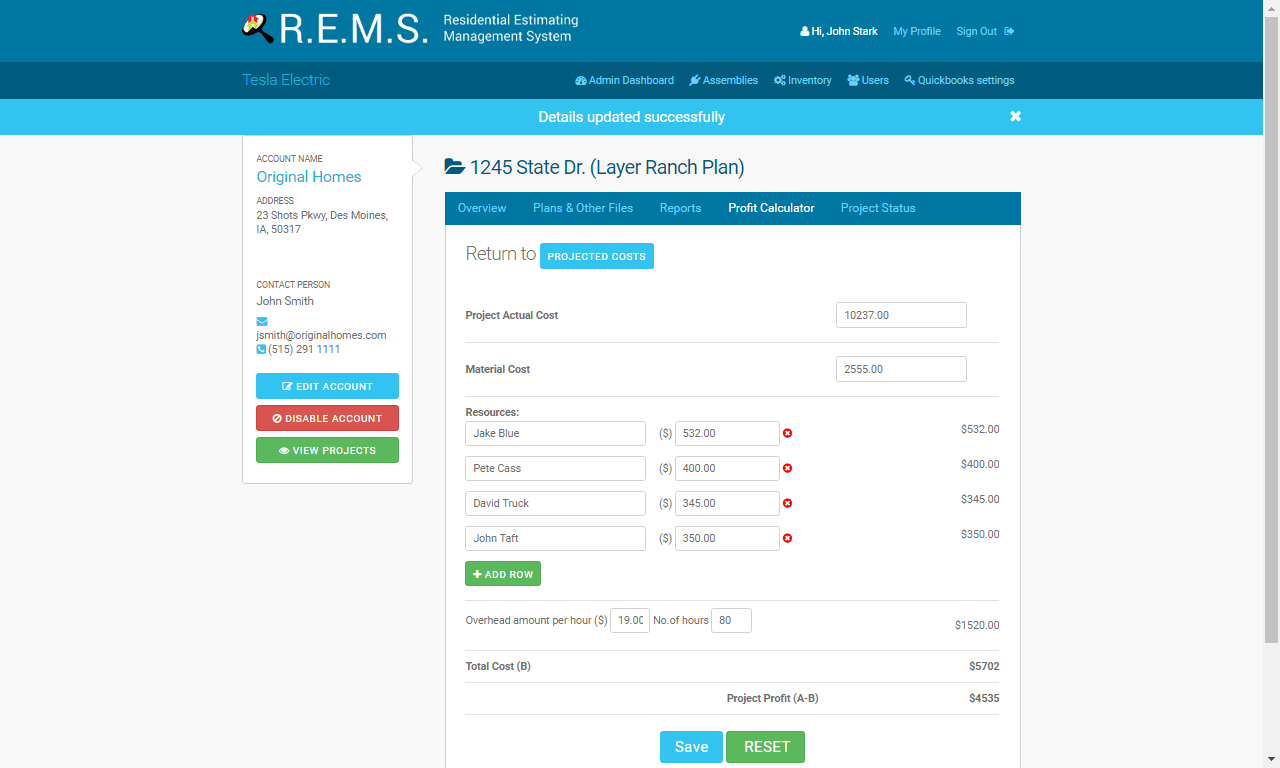Remove the Jake Blue resource row
Image resolution: width=1280 pixels, height=768 pixels.
787,433
